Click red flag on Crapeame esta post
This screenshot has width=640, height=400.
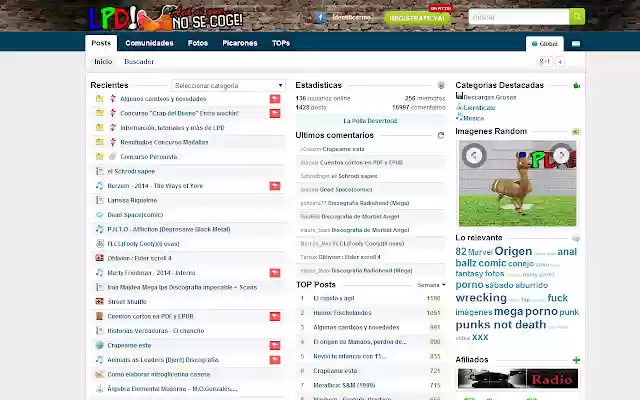tap(275, 345)
